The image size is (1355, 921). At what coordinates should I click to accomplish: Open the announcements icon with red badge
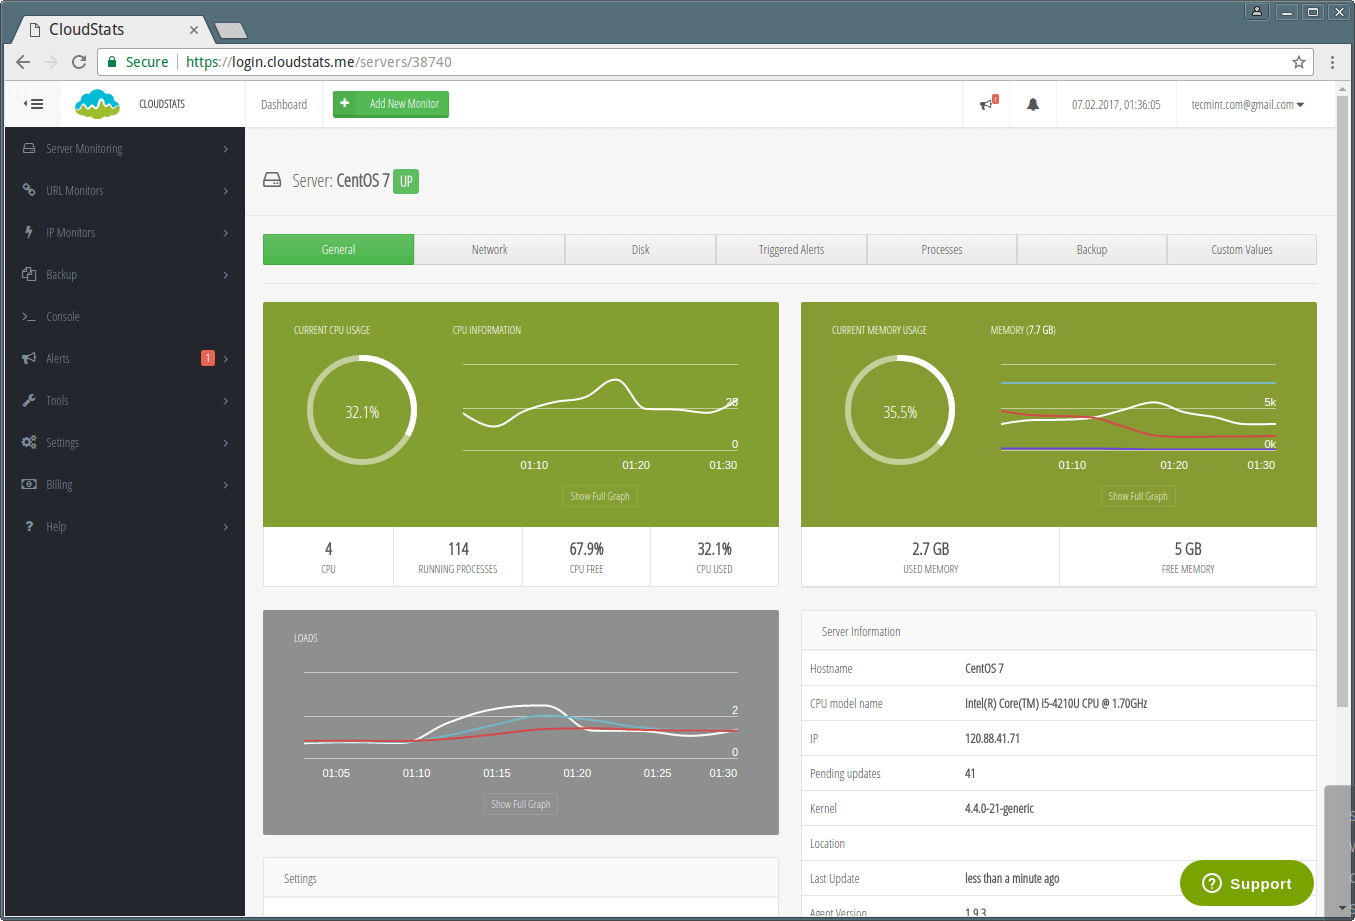(x=986, y=104)
